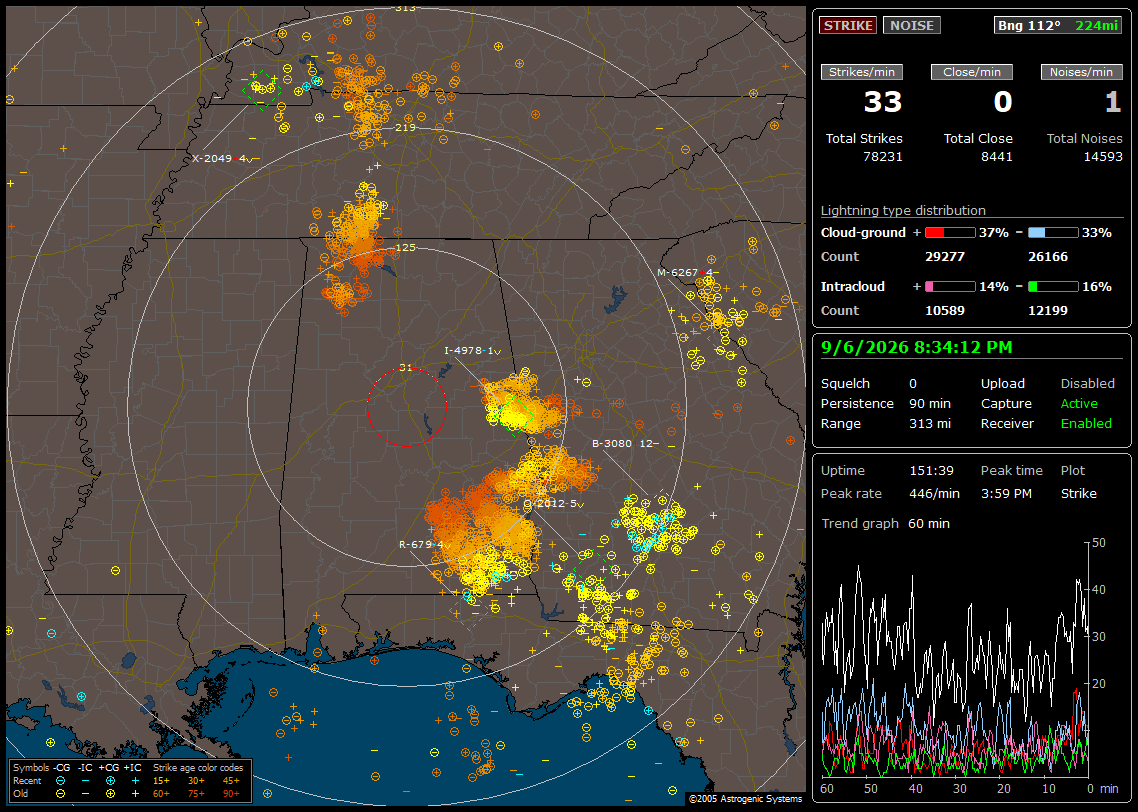Select storm cell label O-2012-5
1138x812 pixels.
[x=553, y=504]
